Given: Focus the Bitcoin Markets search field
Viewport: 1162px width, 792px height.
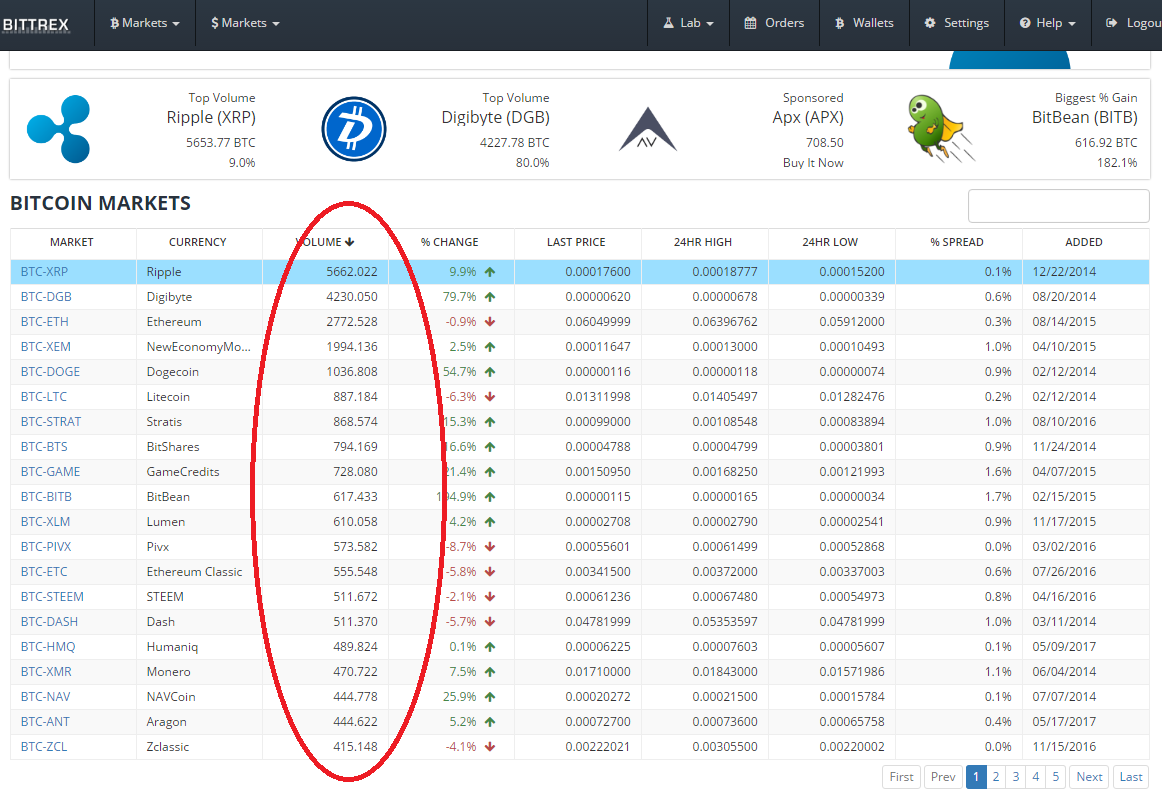Looking at the screenshot, I should pyautogui.click(x=1058, y=205).
